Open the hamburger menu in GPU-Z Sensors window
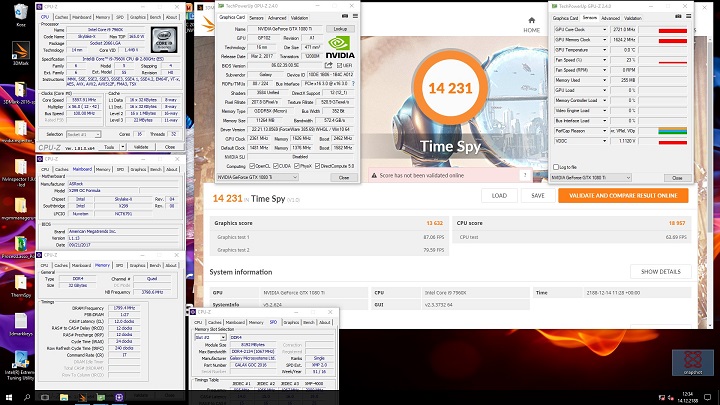The image size is (720, 405). (x=688, y=17)
